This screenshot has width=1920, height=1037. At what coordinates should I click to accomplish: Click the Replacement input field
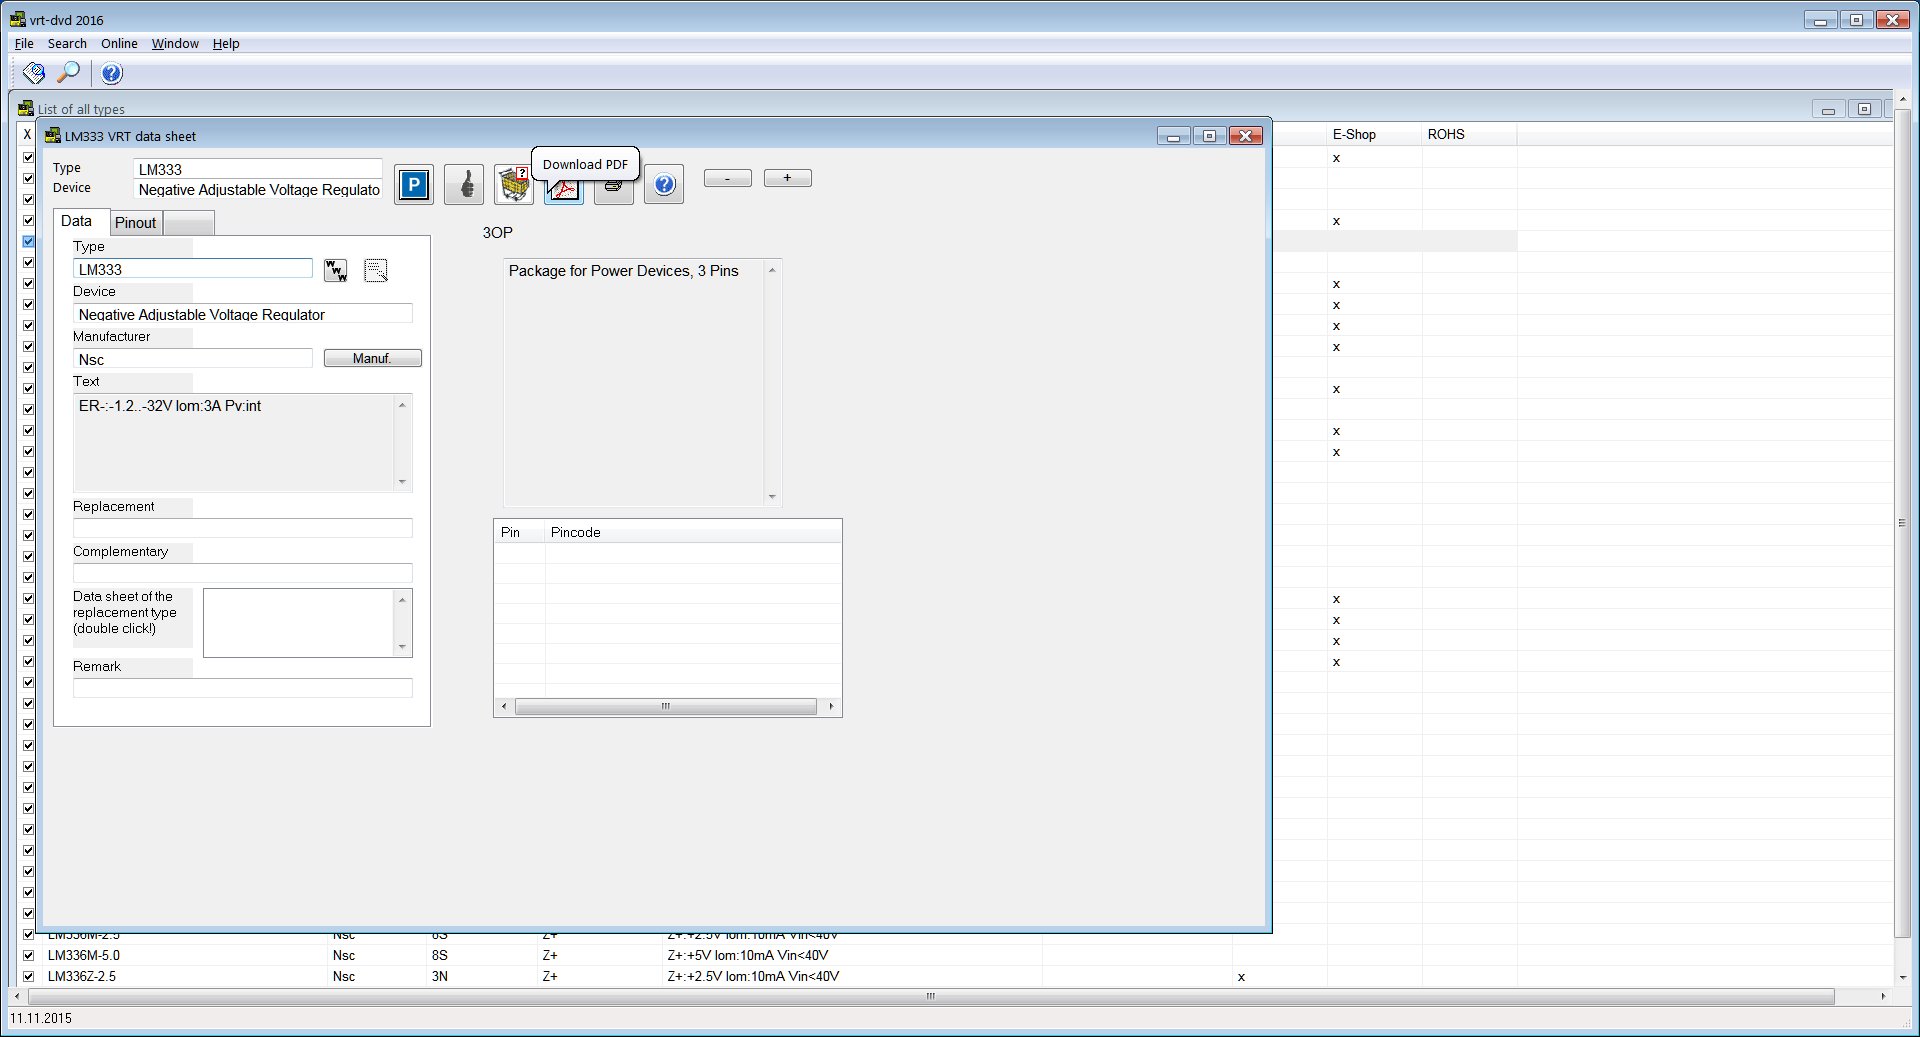[x=243, y=528]
